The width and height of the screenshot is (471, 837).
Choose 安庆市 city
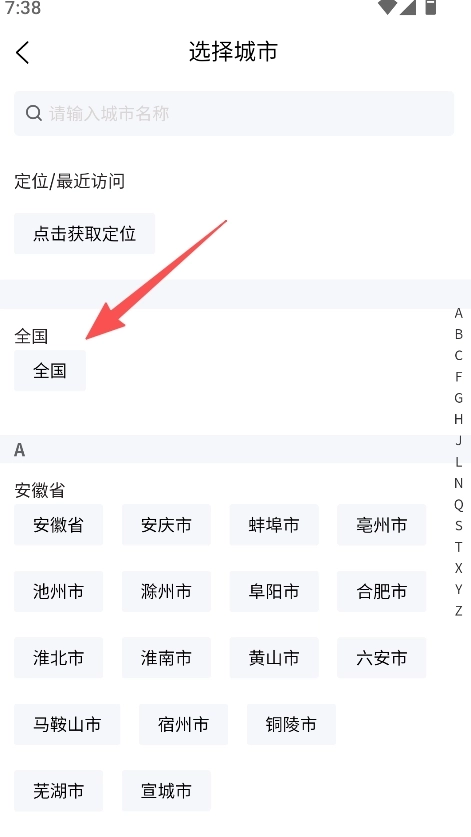[166, 525]
